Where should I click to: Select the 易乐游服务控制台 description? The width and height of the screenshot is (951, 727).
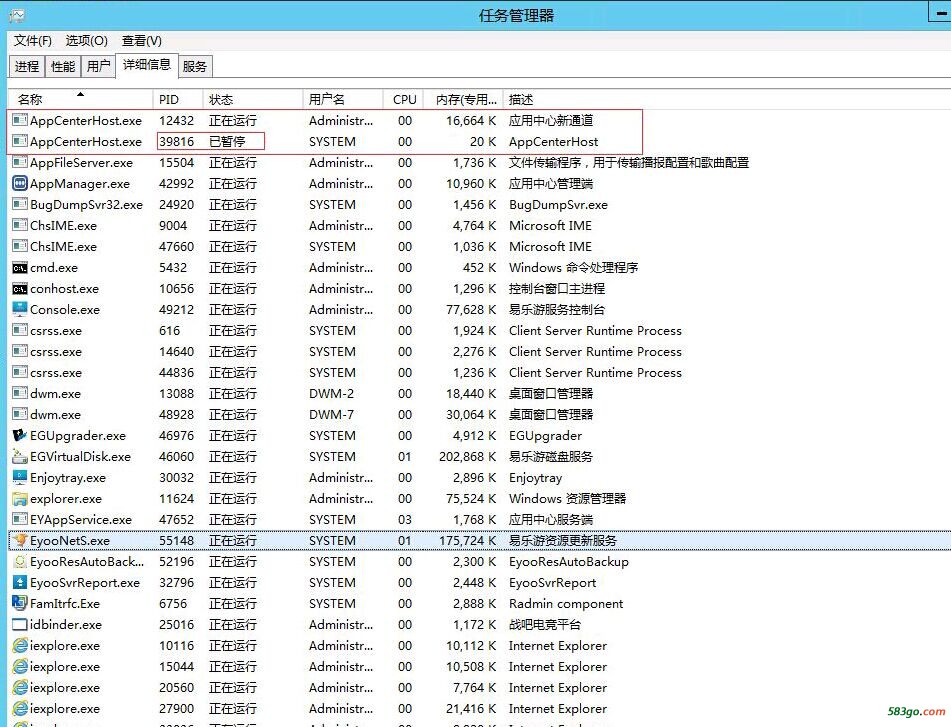(x=557, y=310)
